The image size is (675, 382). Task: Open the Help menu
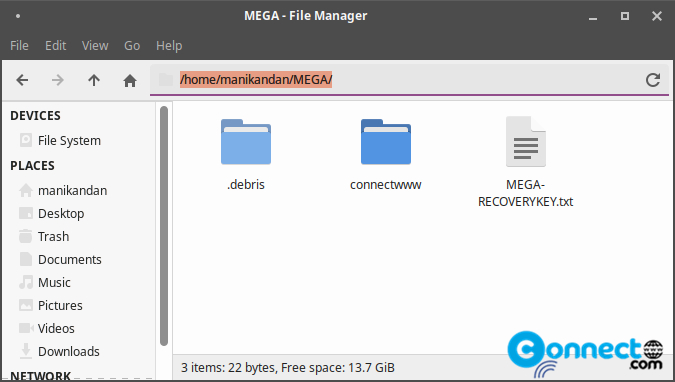point(169,46)
